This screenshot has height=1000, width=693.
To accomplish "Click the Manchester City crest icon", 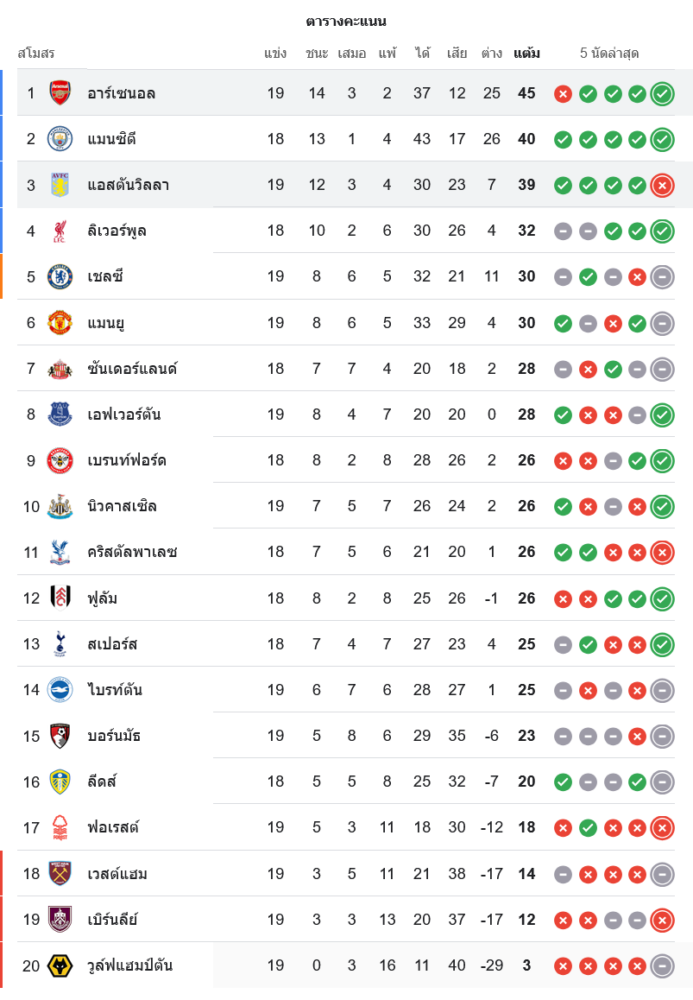I will [x=60, y=139].
